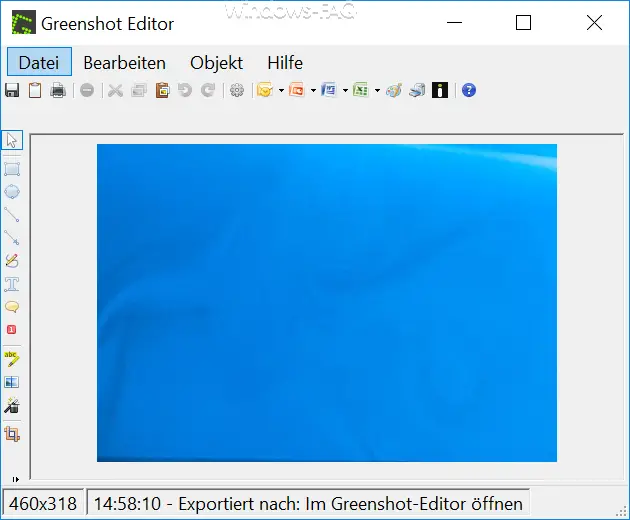Image resolution: width=630 pixels, height=520 pixels.
Task: Click the blue captured screenshot canvas
Action: 327,303
